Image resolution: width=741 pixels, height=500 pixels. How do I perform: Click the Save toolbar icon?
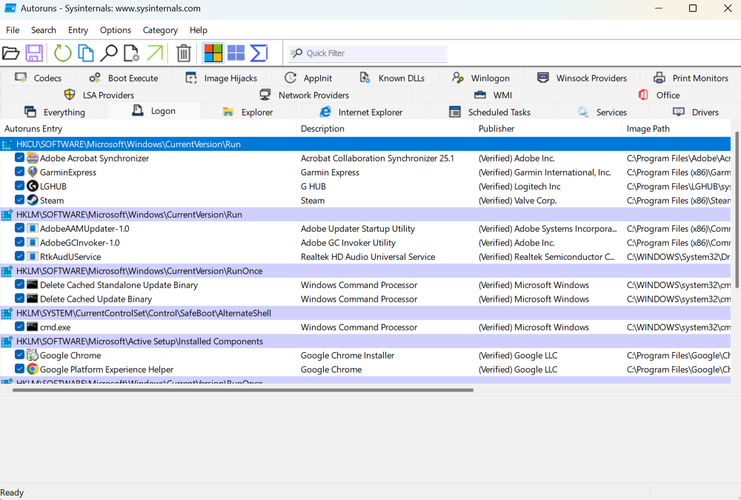(34, 53)
